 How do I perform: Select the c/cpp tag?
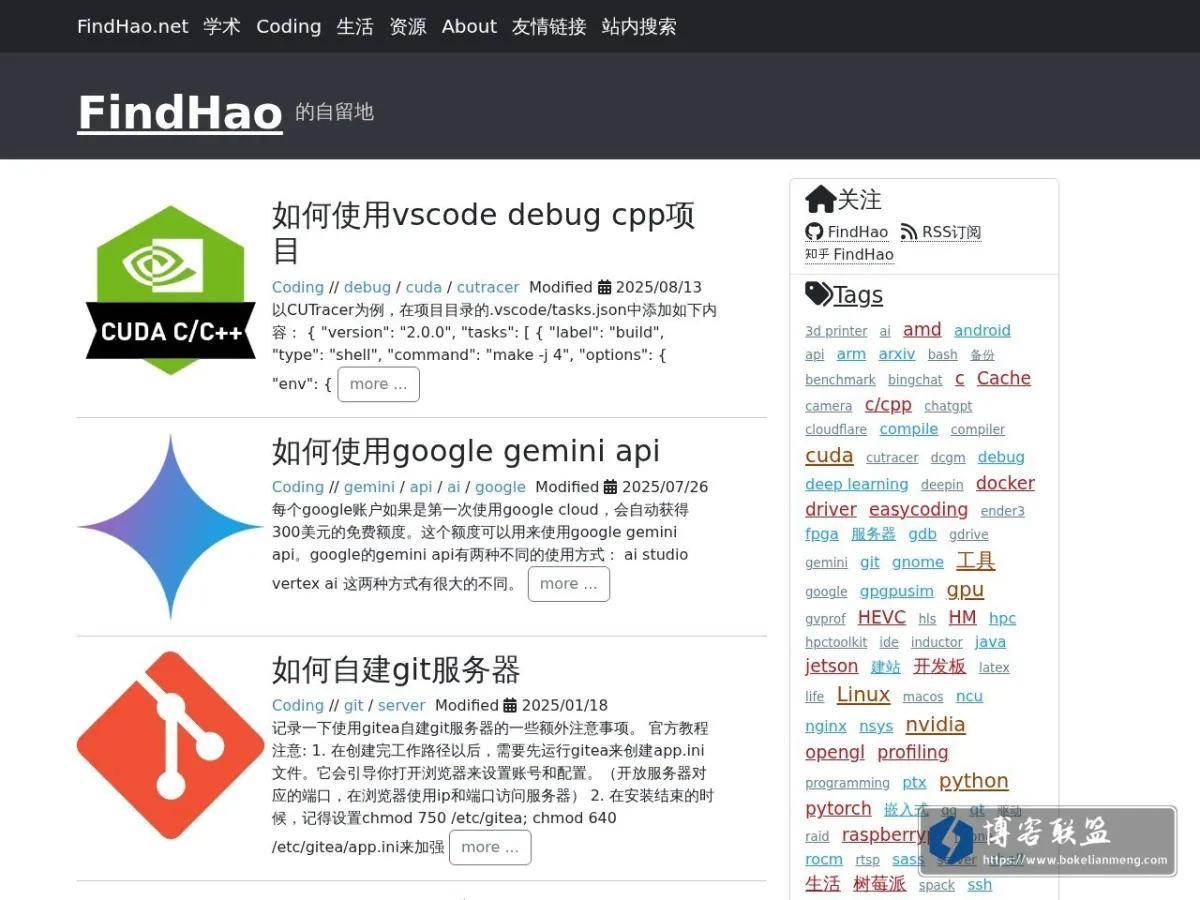coord(888,404)
